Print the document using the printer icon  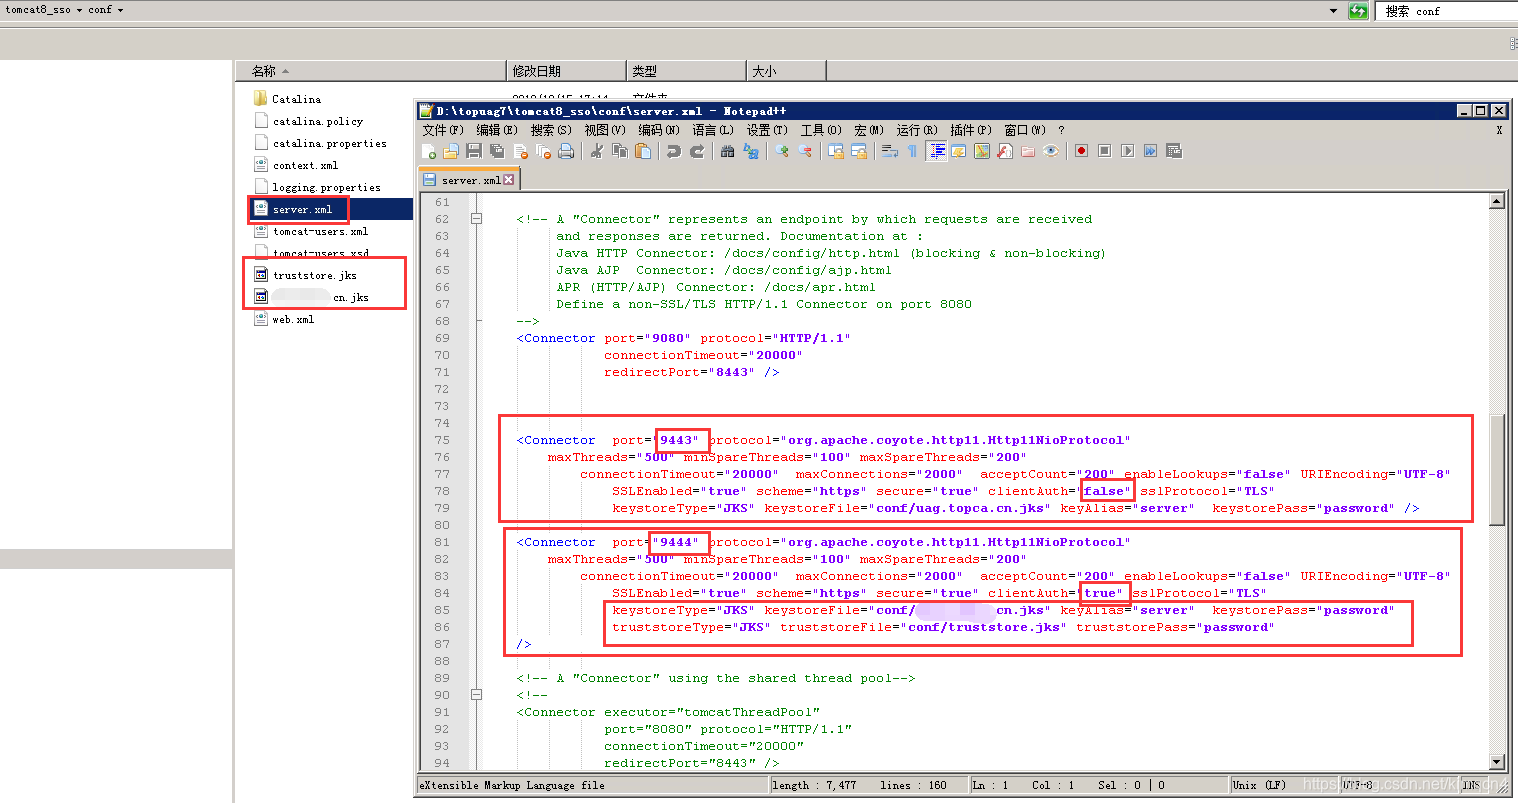coord(566,151)
